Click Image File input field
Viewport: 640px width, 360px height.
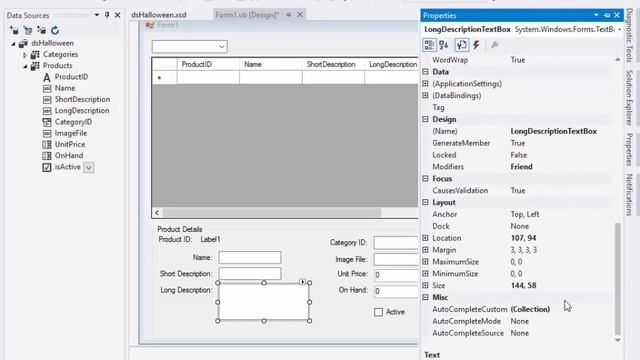pos(396,259)
